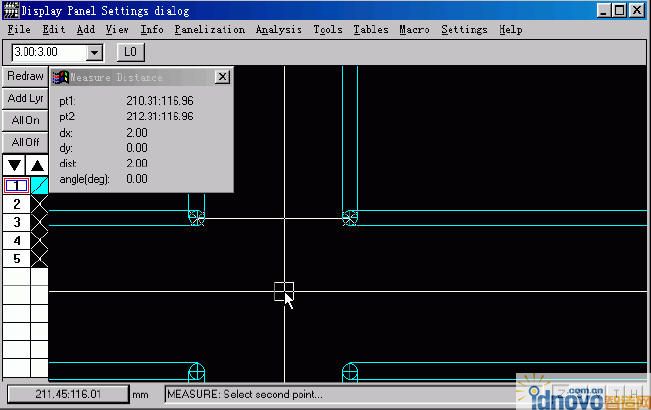Close the Measure Distance dialog
This screenshot has height=410, width=651.
(222, 77)
